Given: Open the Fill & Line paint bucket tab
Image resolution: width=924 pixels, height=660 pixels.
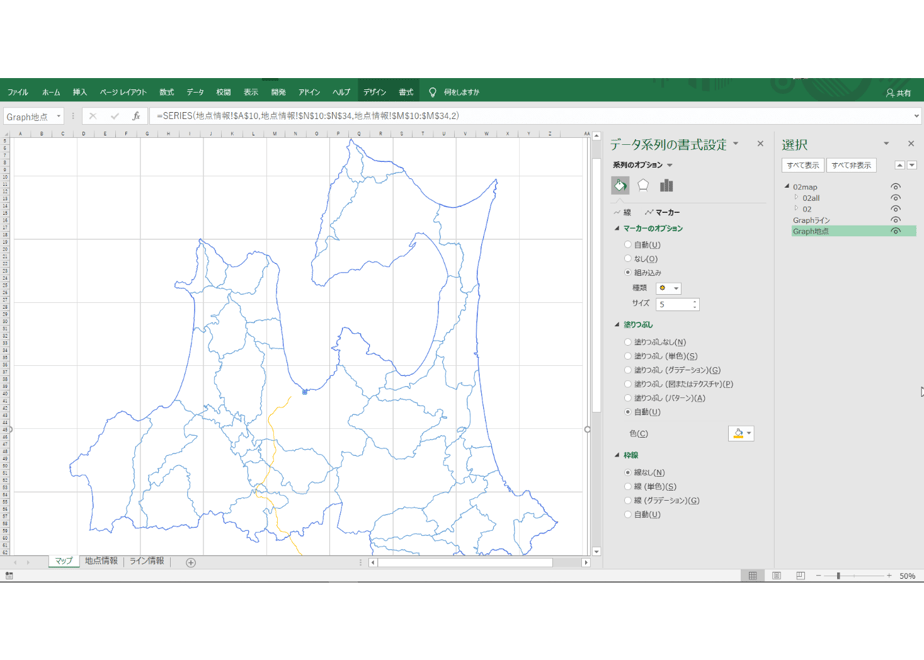Looking at the screenshot, I should [620, 186].
